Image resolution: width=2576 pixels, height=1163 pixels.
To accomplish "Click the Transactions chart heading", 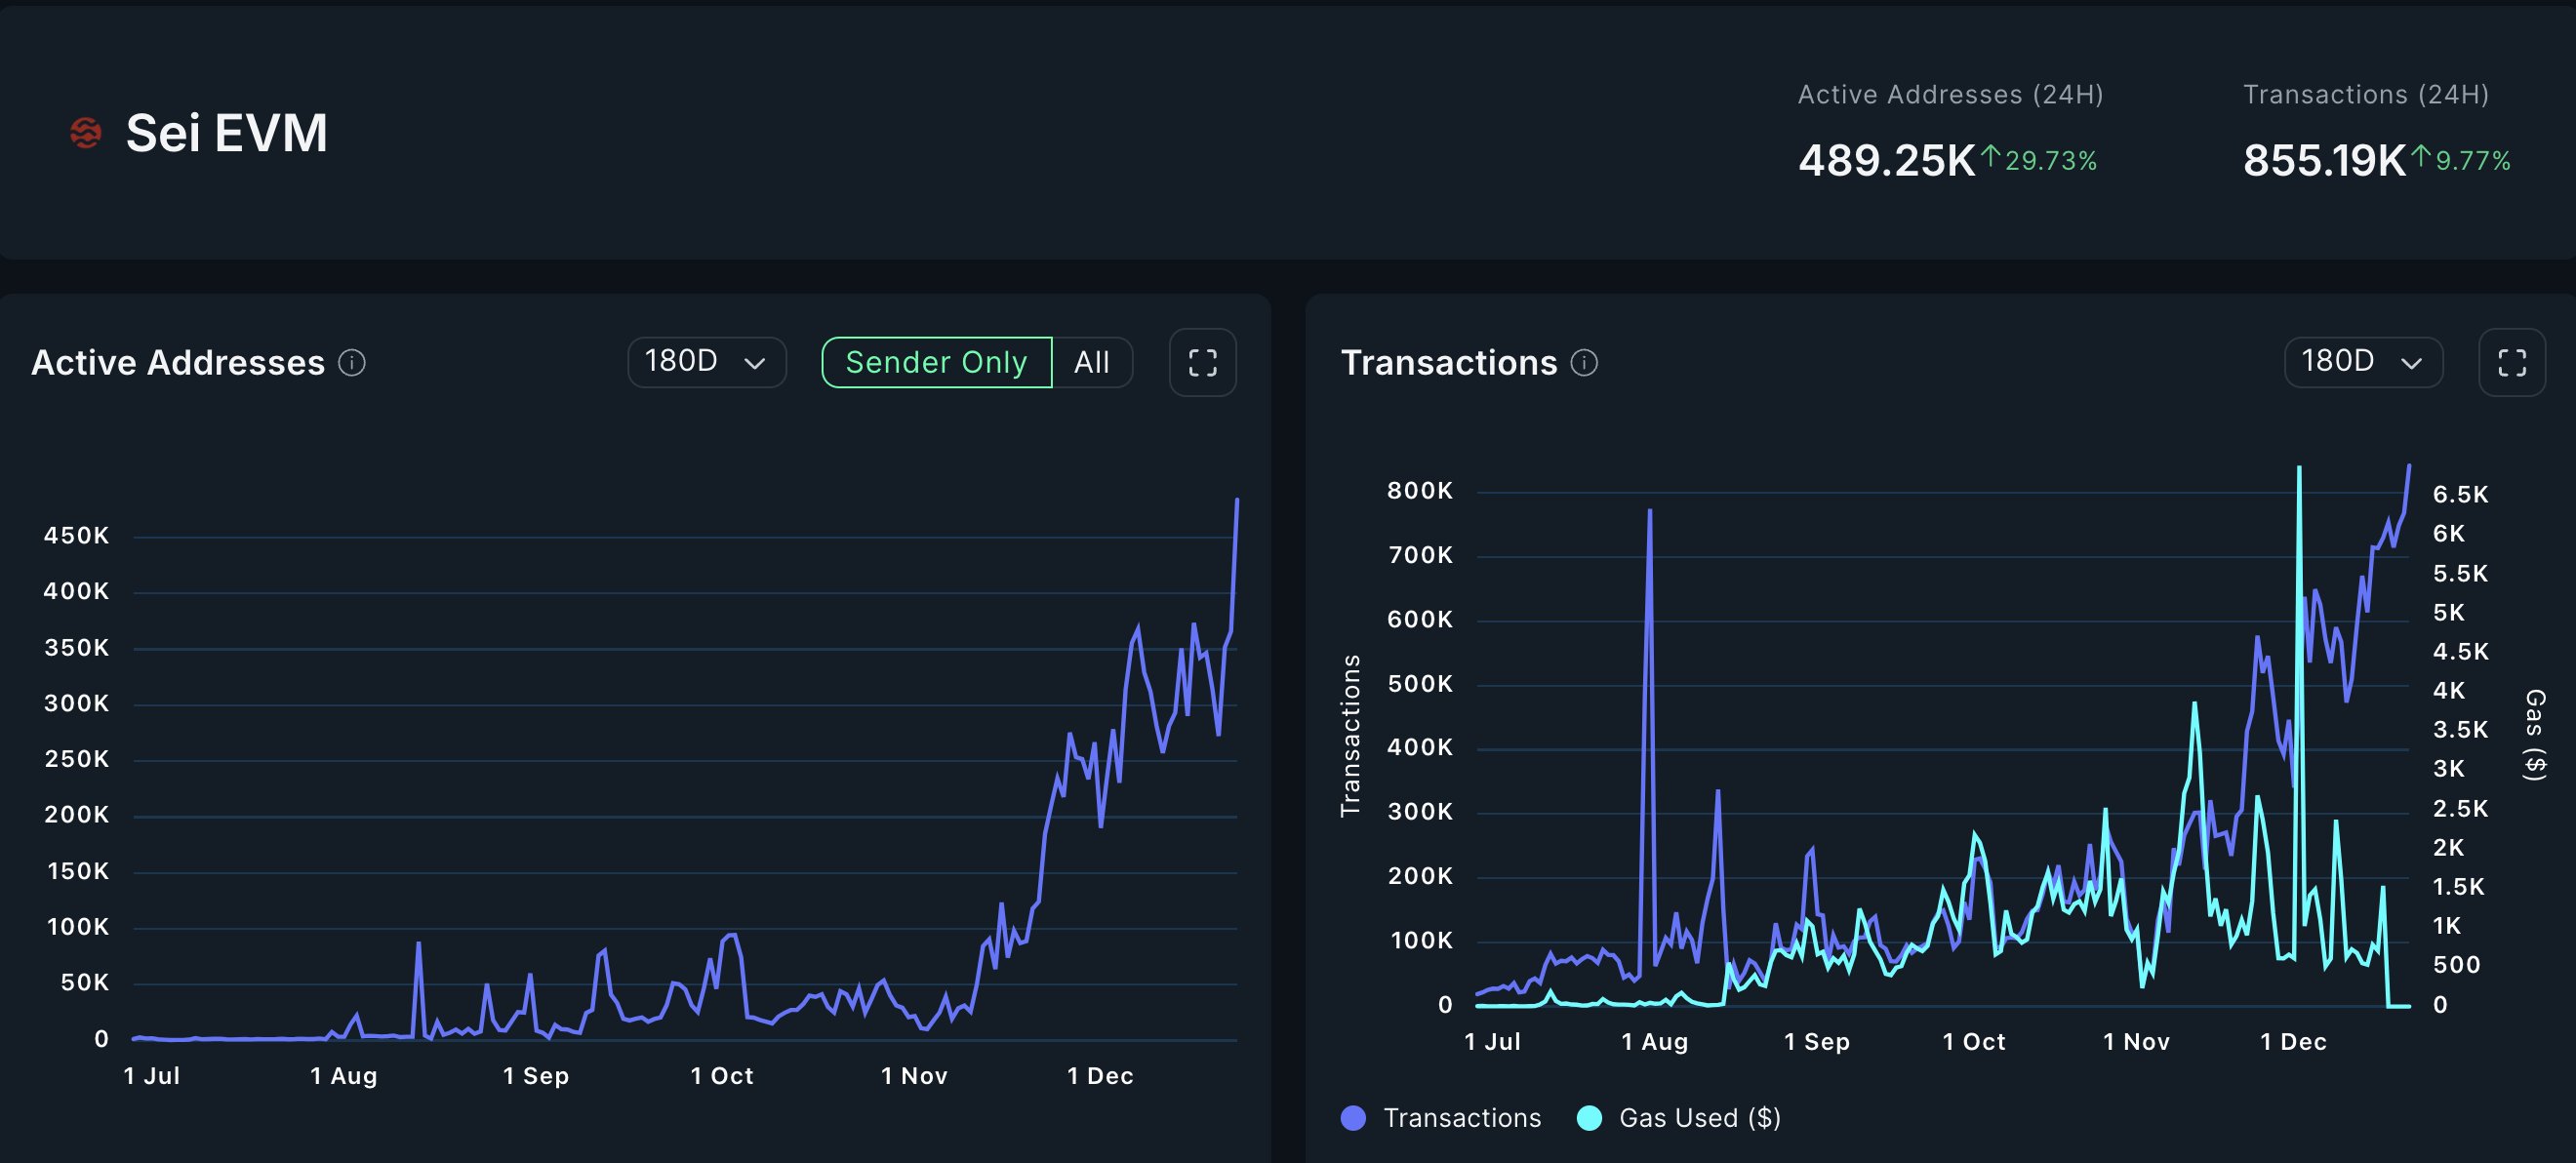I will [x=1449, y=362].
